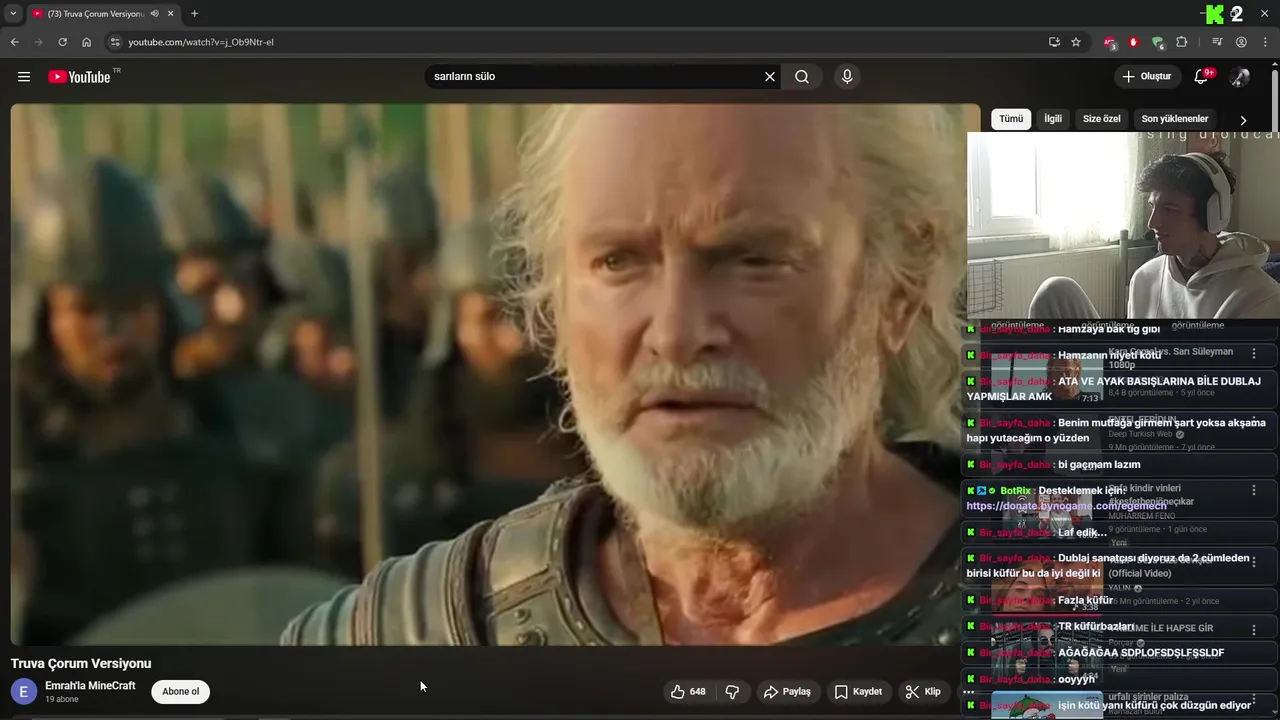Save video to playlist with Kaydet
This screenshot has height=720, width=1280.
(859, 692)
